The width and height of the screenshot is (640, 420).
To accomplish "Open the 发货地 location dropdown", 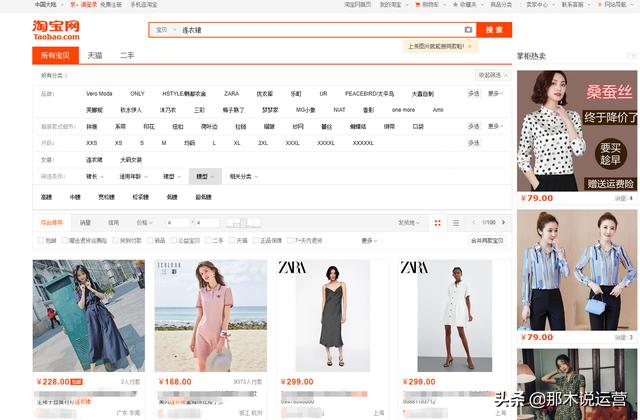I will click(x=409, y=223).
